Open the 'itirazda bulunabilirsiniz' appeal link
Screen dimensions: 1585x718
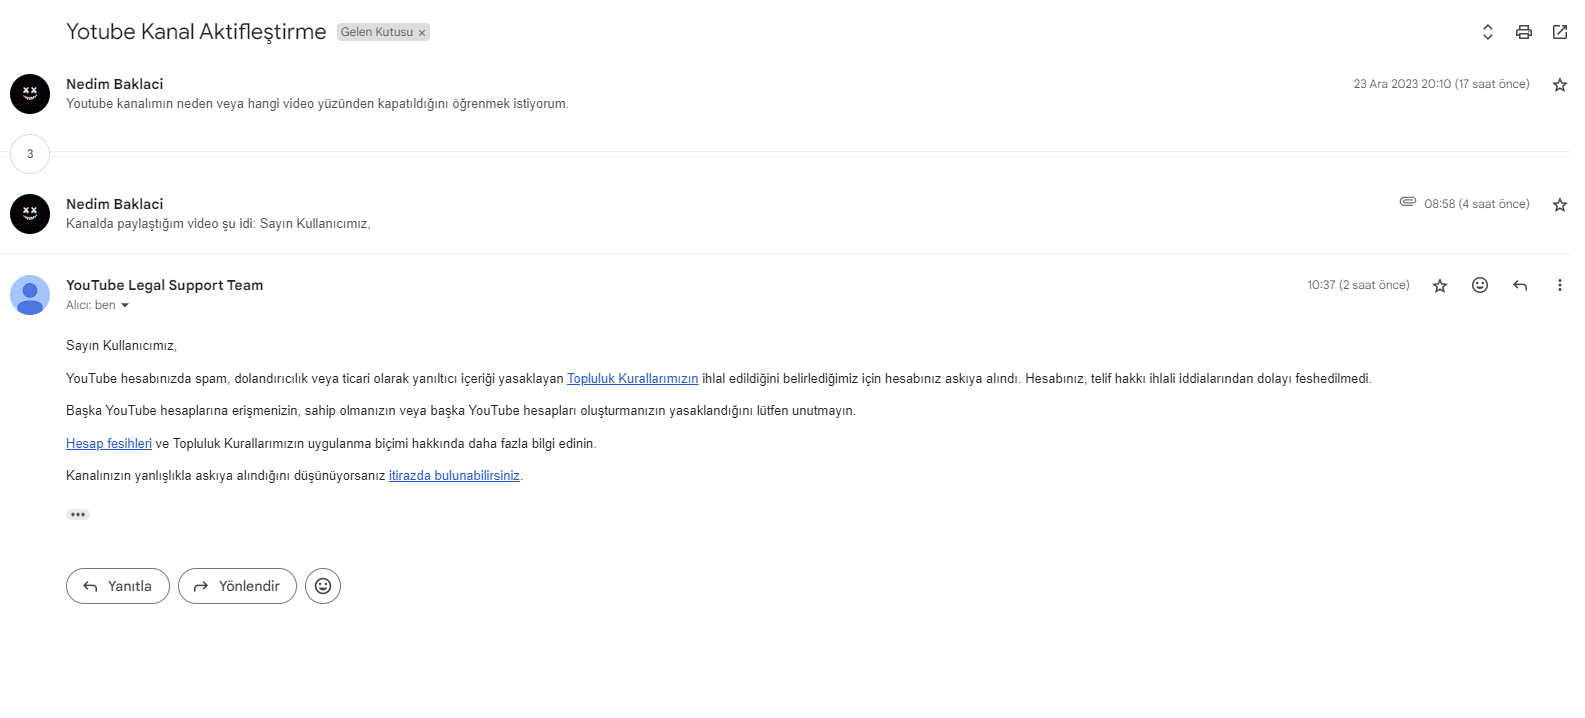(x=454, y=476)
